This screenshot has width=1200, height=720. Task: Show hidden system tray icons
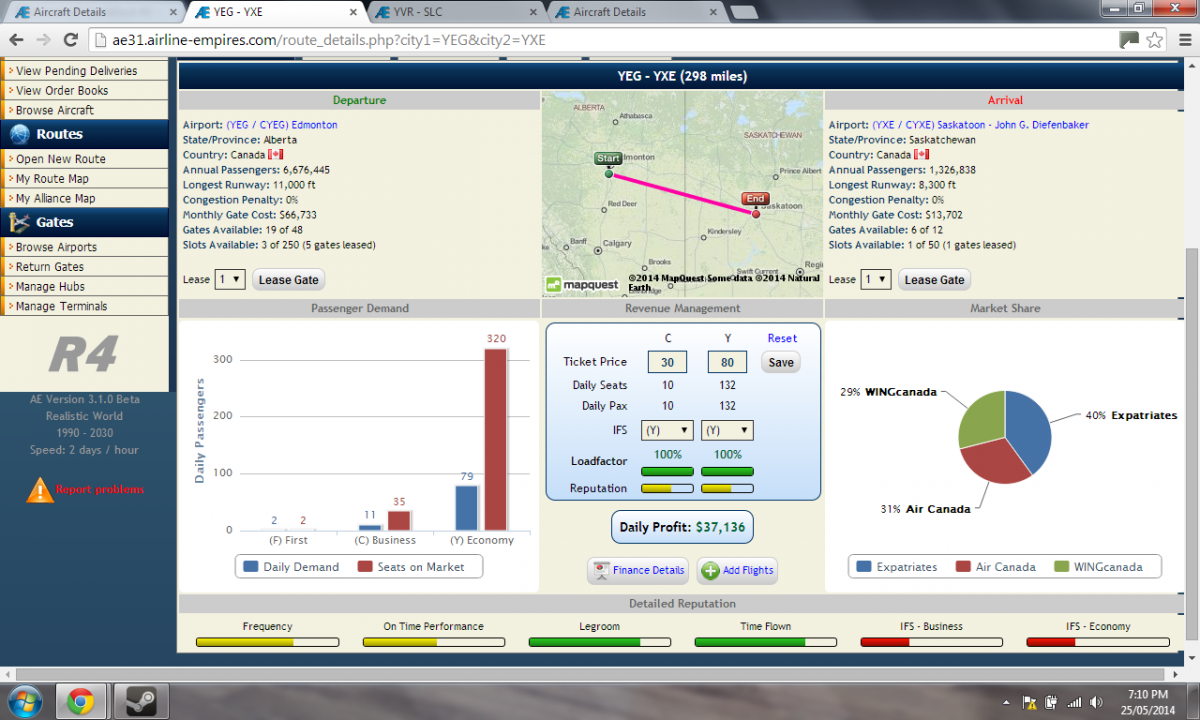pyautogui.click(x=1007, y=702)
